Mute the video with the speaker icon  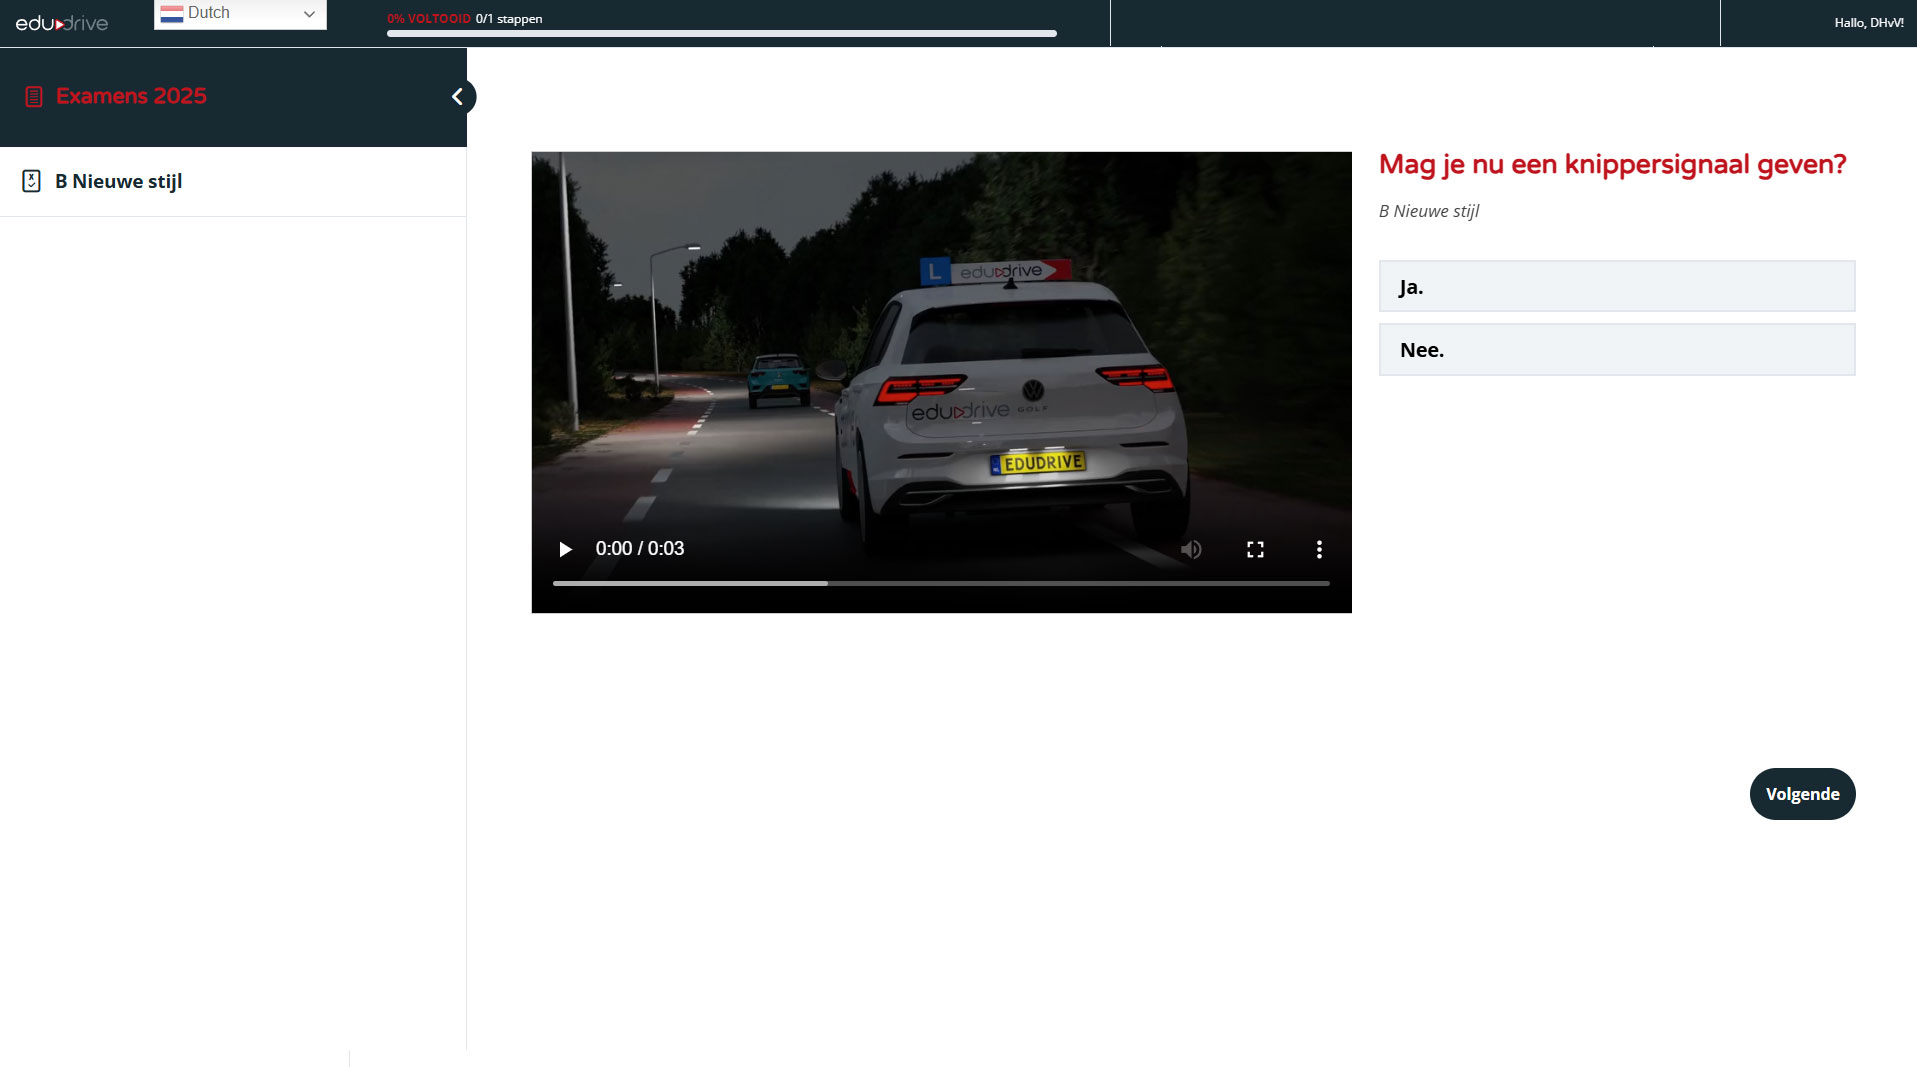pos(1191,549)
